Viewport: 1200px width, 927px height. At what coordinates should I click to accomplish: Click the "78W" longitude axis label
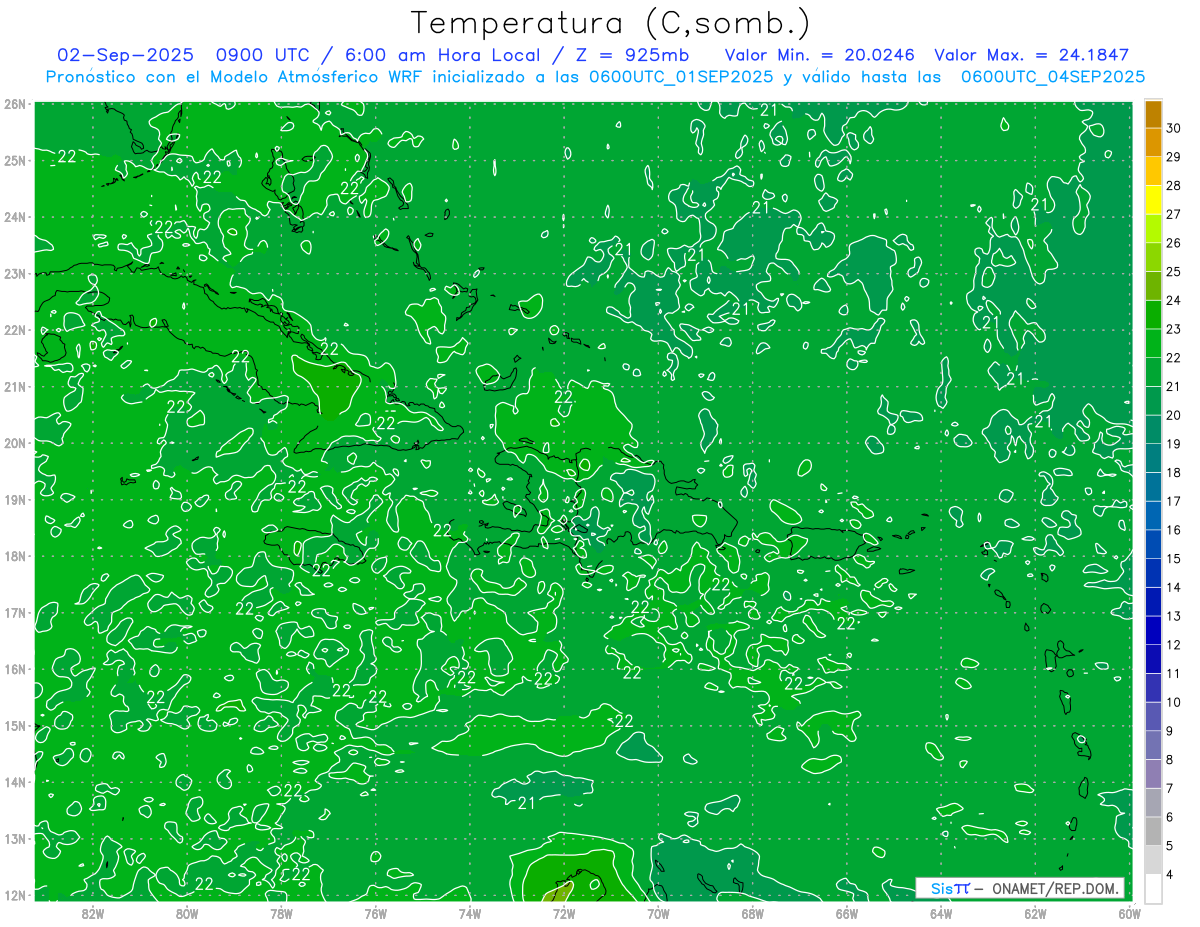281,913
